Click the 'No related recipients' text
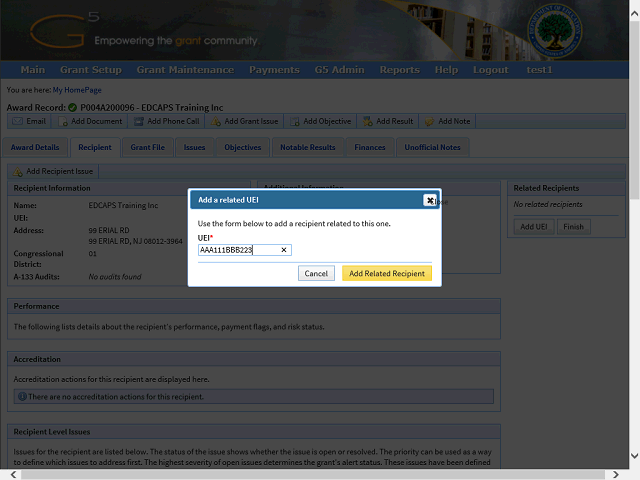Viewport: 640px width, 480px height. pyautogui.click(x=548, y=204)
